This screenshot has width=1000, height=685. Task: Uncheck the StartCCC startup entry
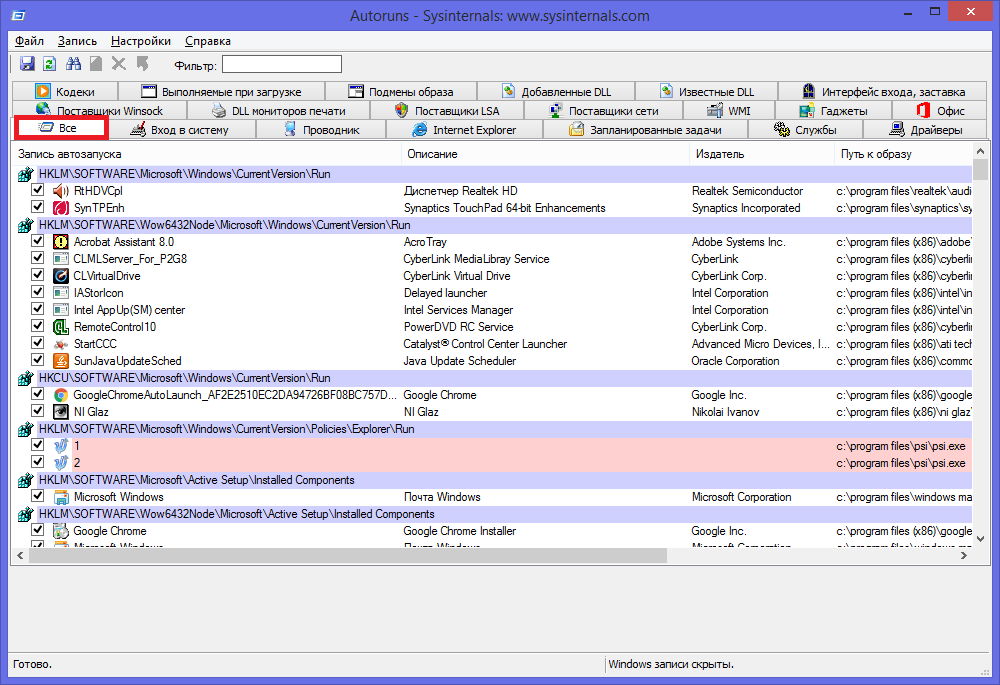click(x=38, y=344)
